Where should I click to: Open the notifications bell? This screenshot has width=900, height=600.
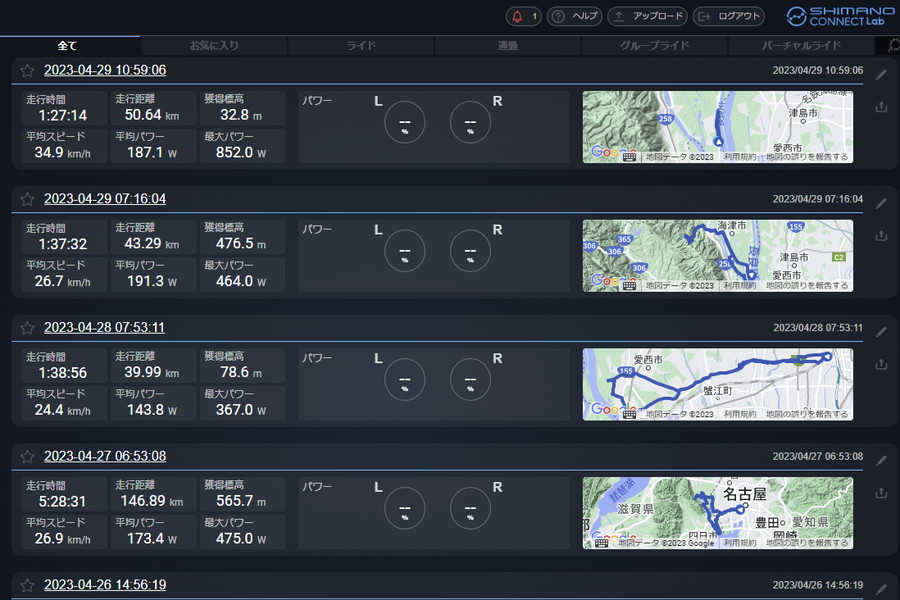[523, 16]
